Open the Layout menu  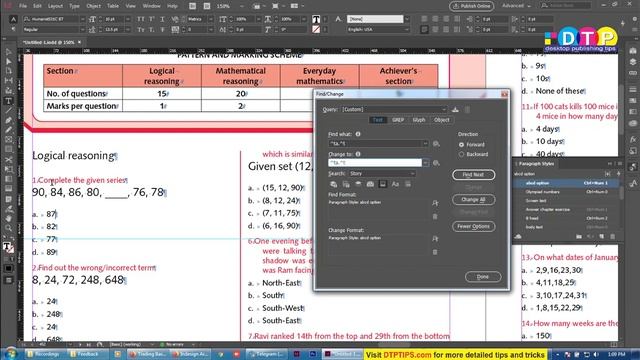[x=55, y=6]
